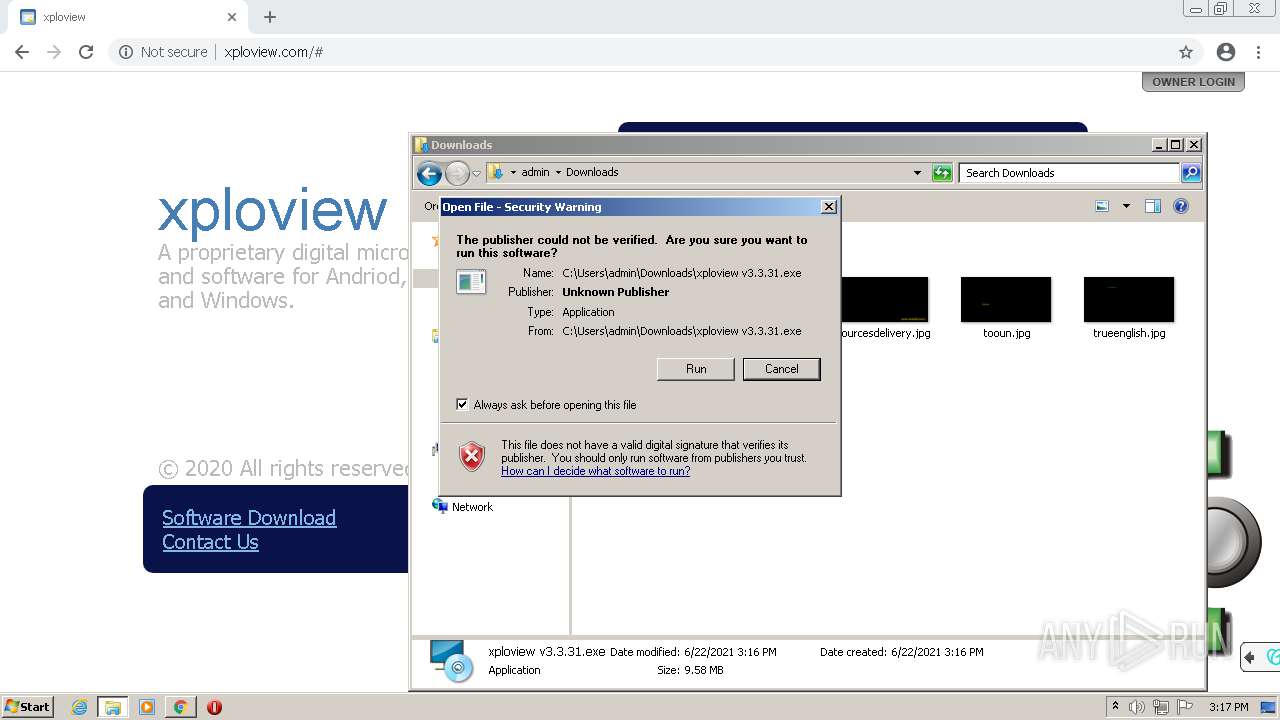This screenshot has height=720, width=1280.
Task: Open 'How can I decide what software to run?' link
Action: [x=595, y=471]
